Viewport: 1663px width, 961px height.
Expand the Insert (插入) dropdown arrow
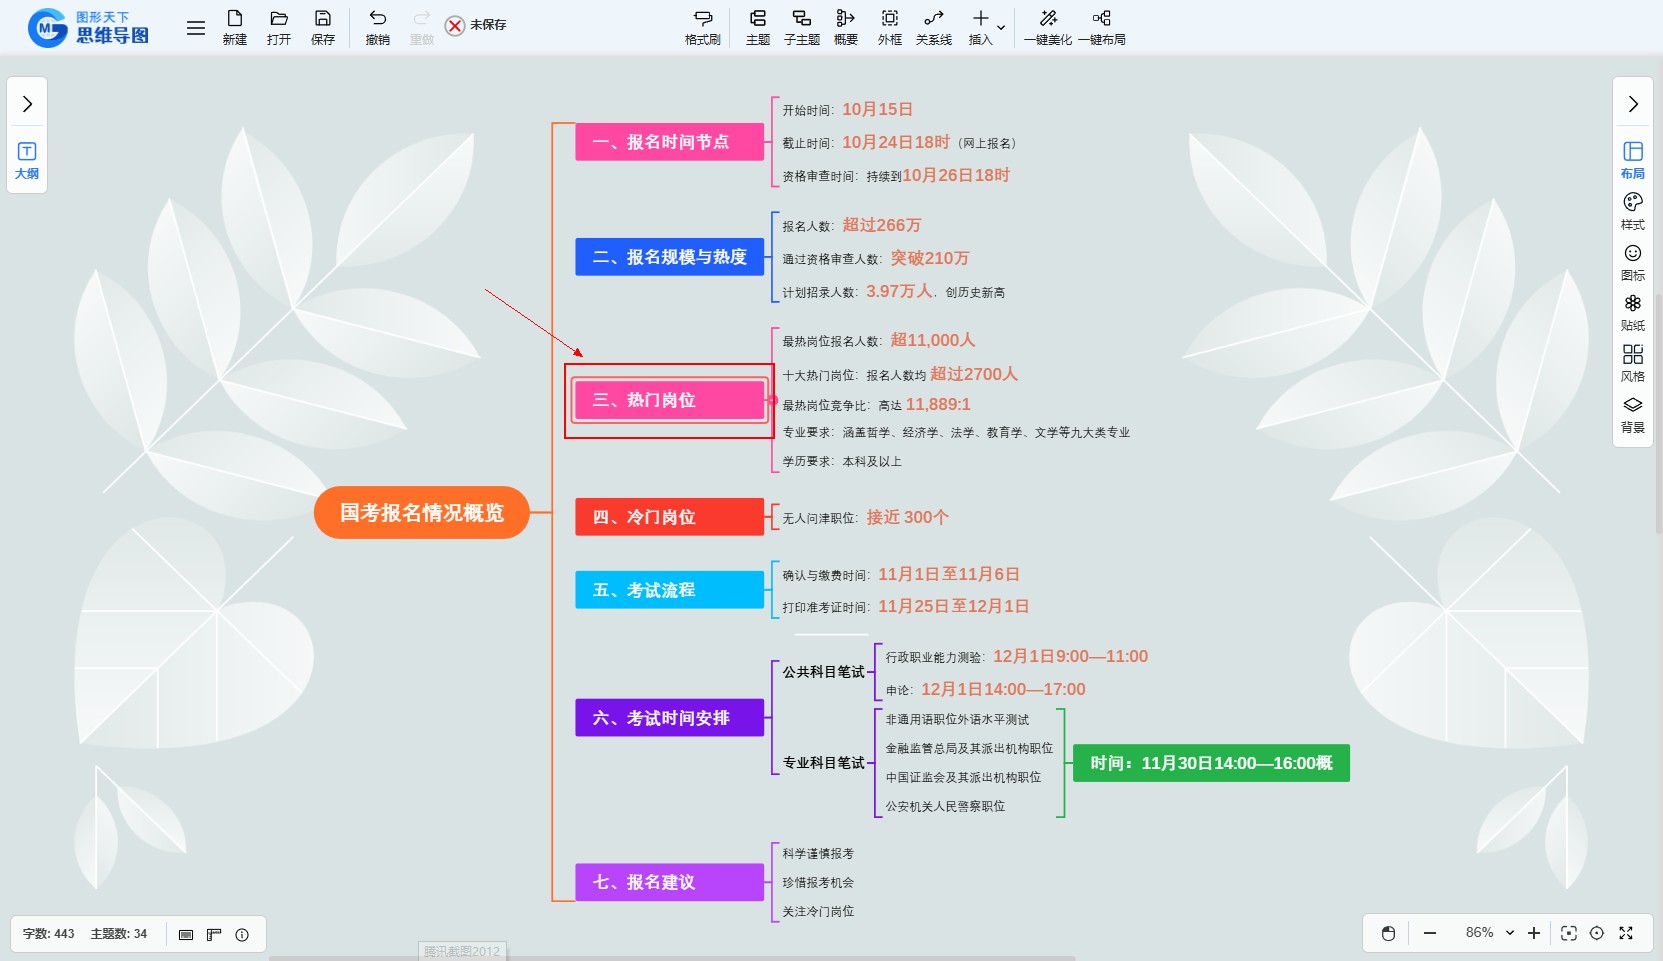(1001, 27)
